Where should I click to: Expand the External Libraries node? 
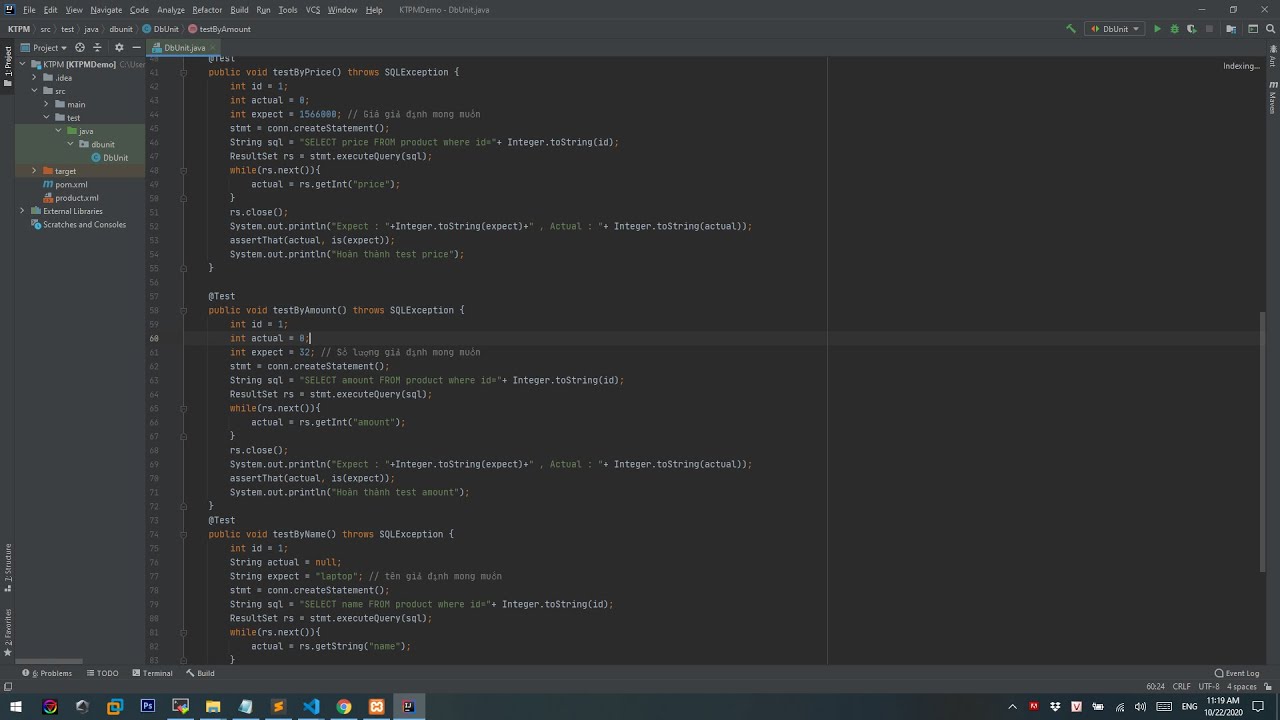pos(22,211)
